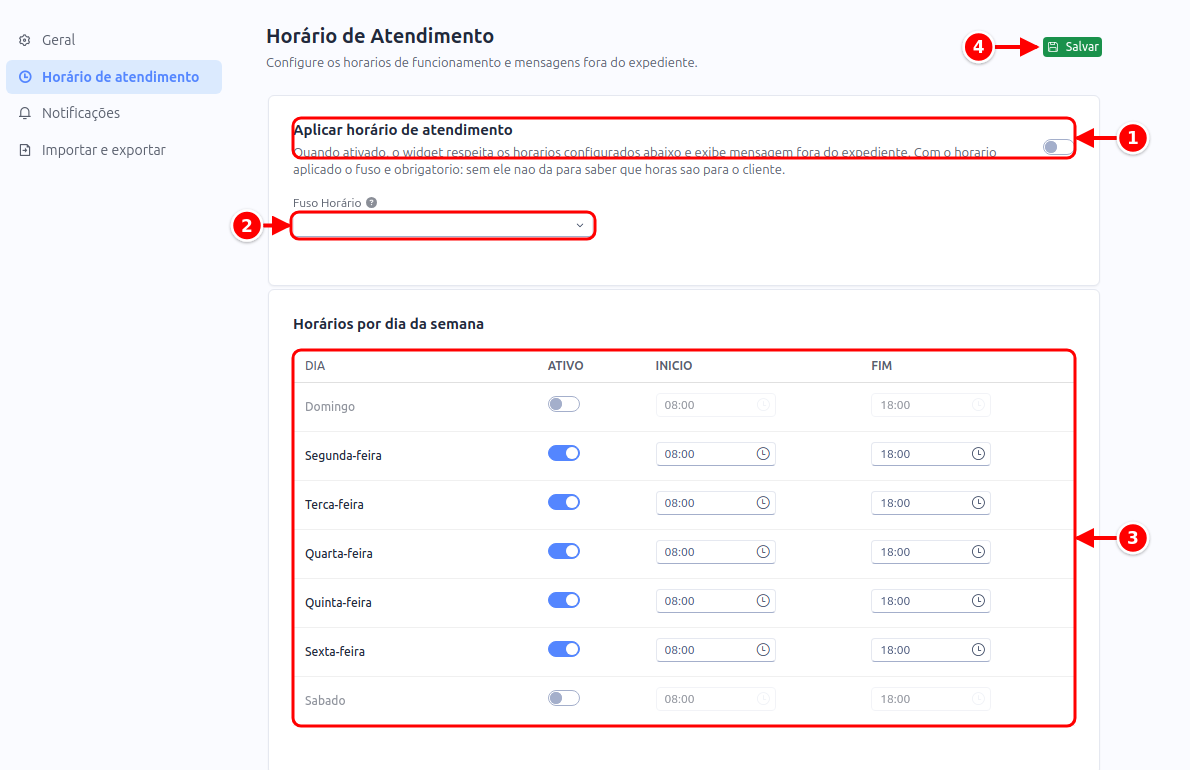Click the clock icon in Sexta-feira end time
Image resolution: width=1190 pixels, height=770 pixels.
(978, 649)
